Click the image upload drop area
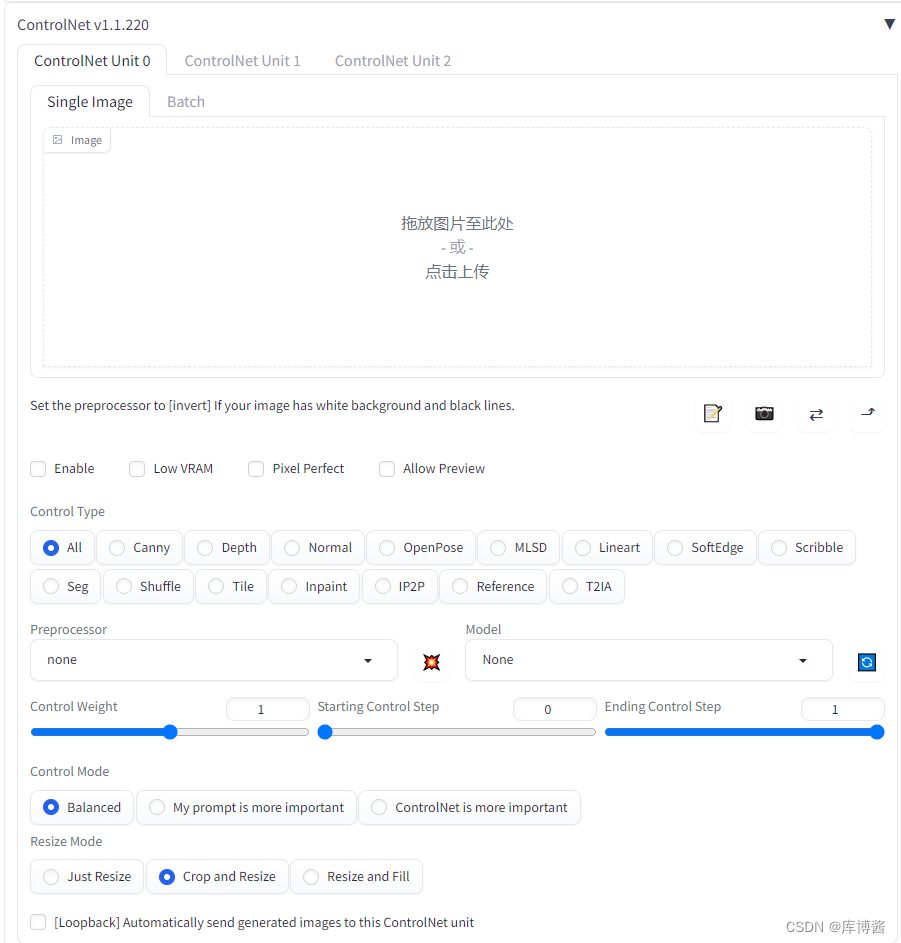The height and width of the screenshot is (943, 901). (x=457, y=247)
